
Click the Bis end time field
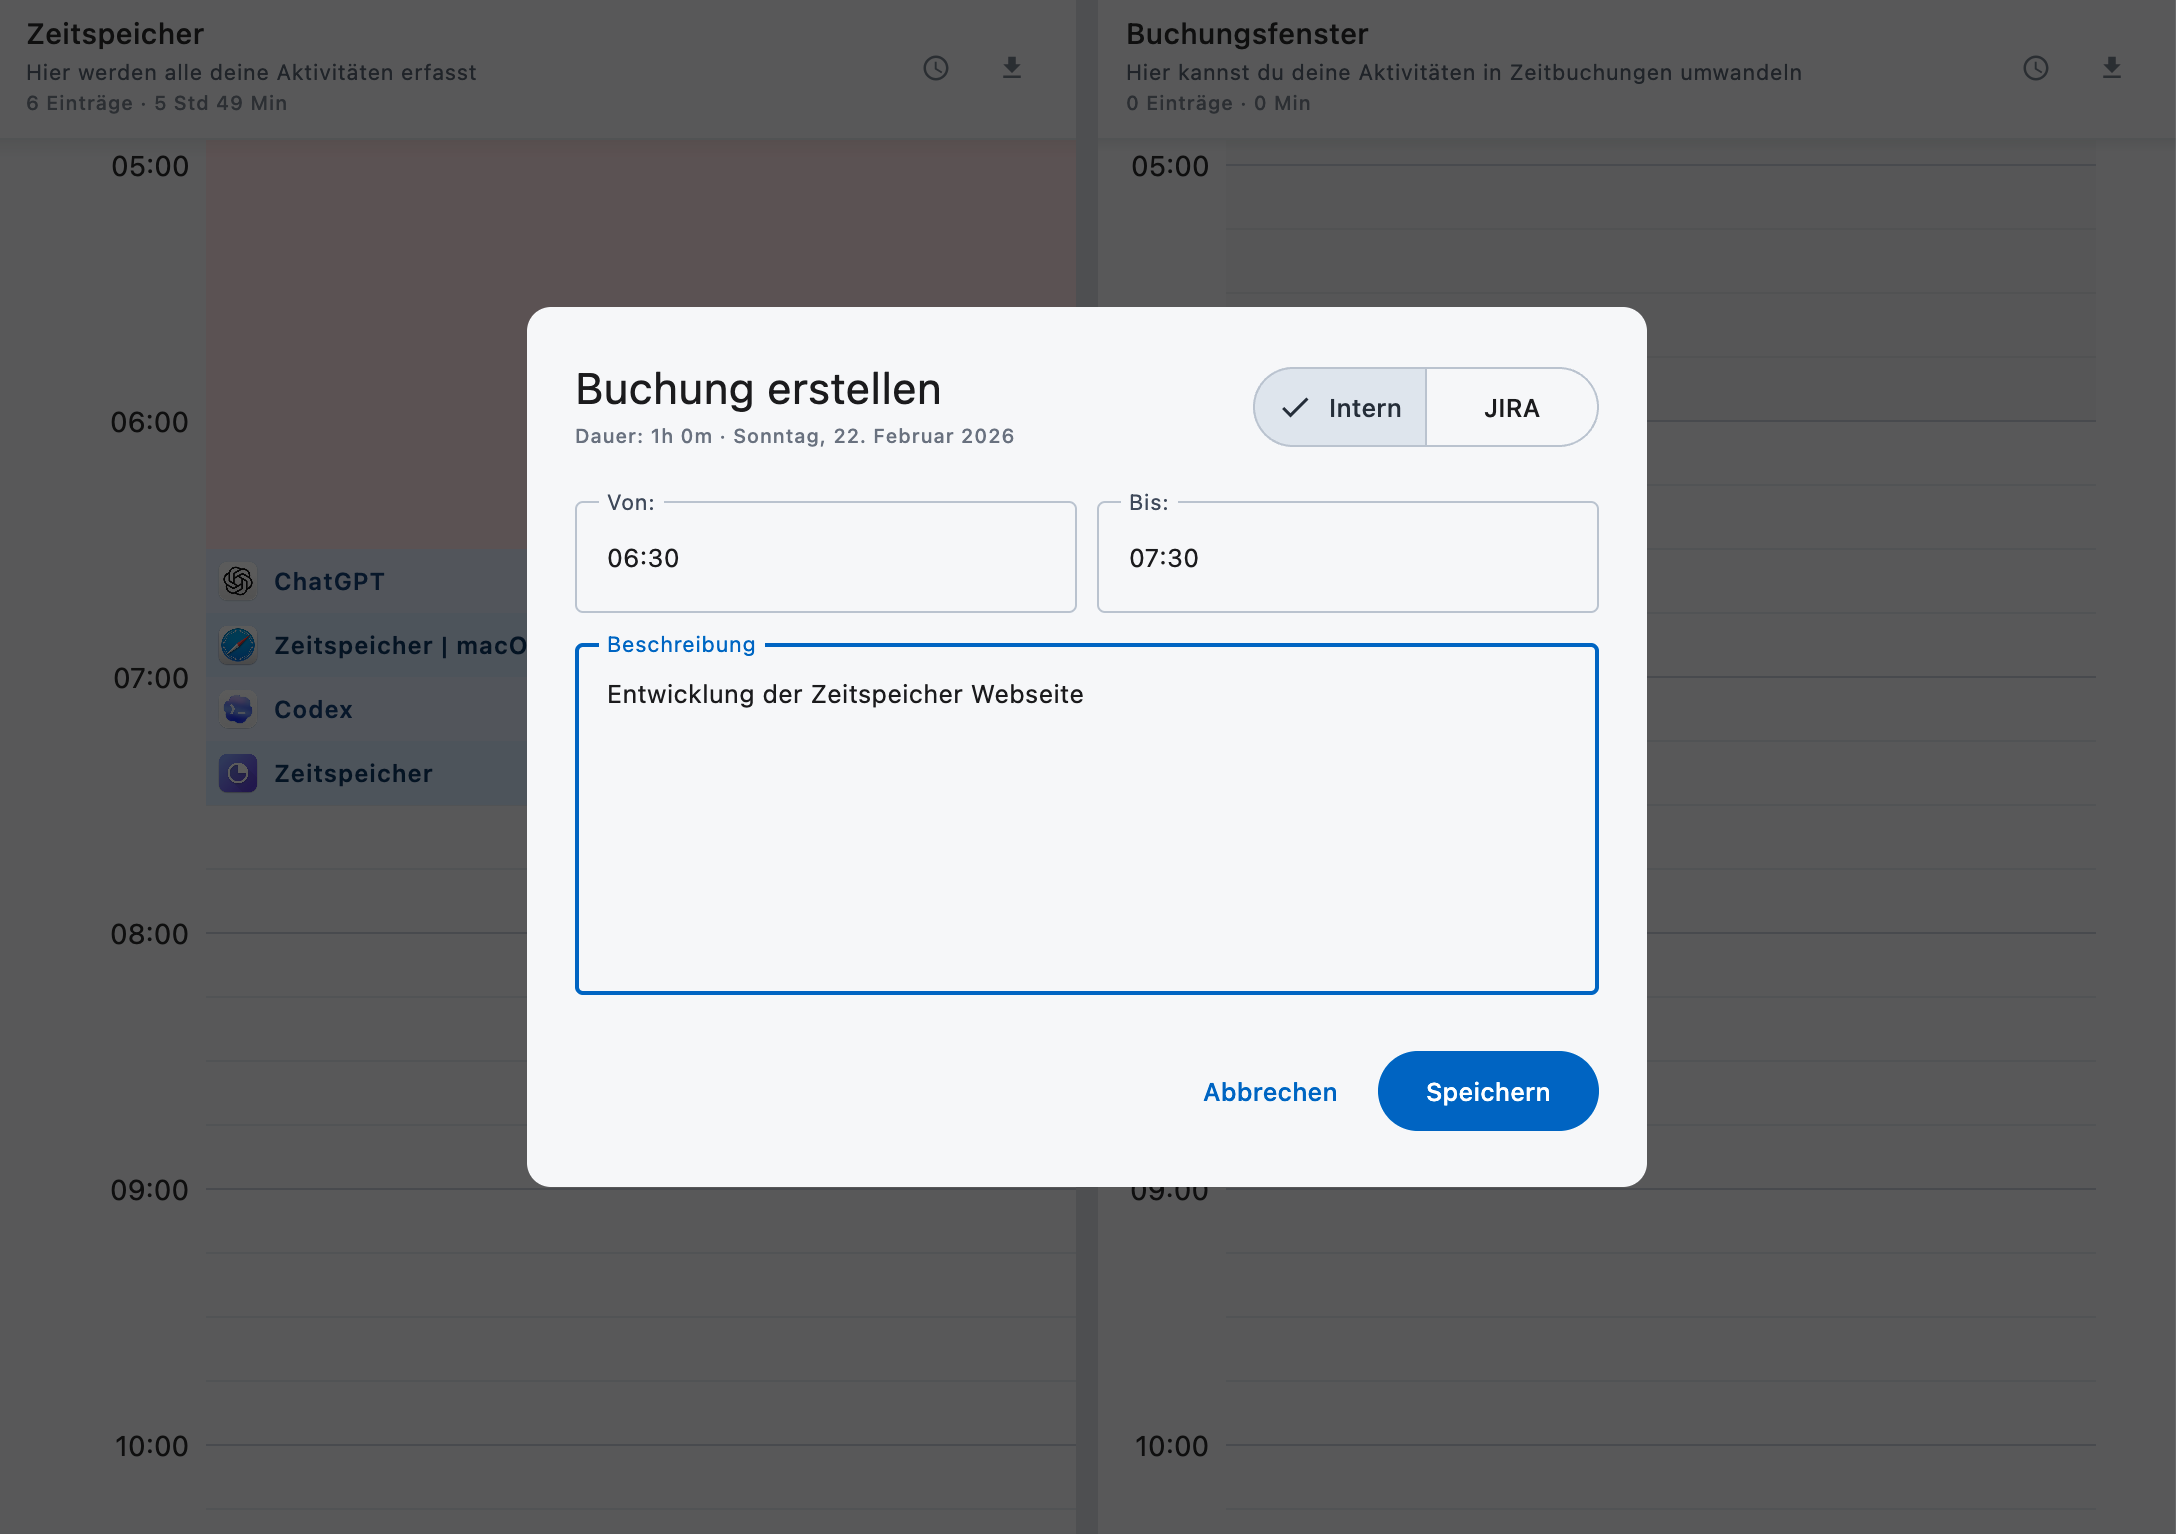1346,558
